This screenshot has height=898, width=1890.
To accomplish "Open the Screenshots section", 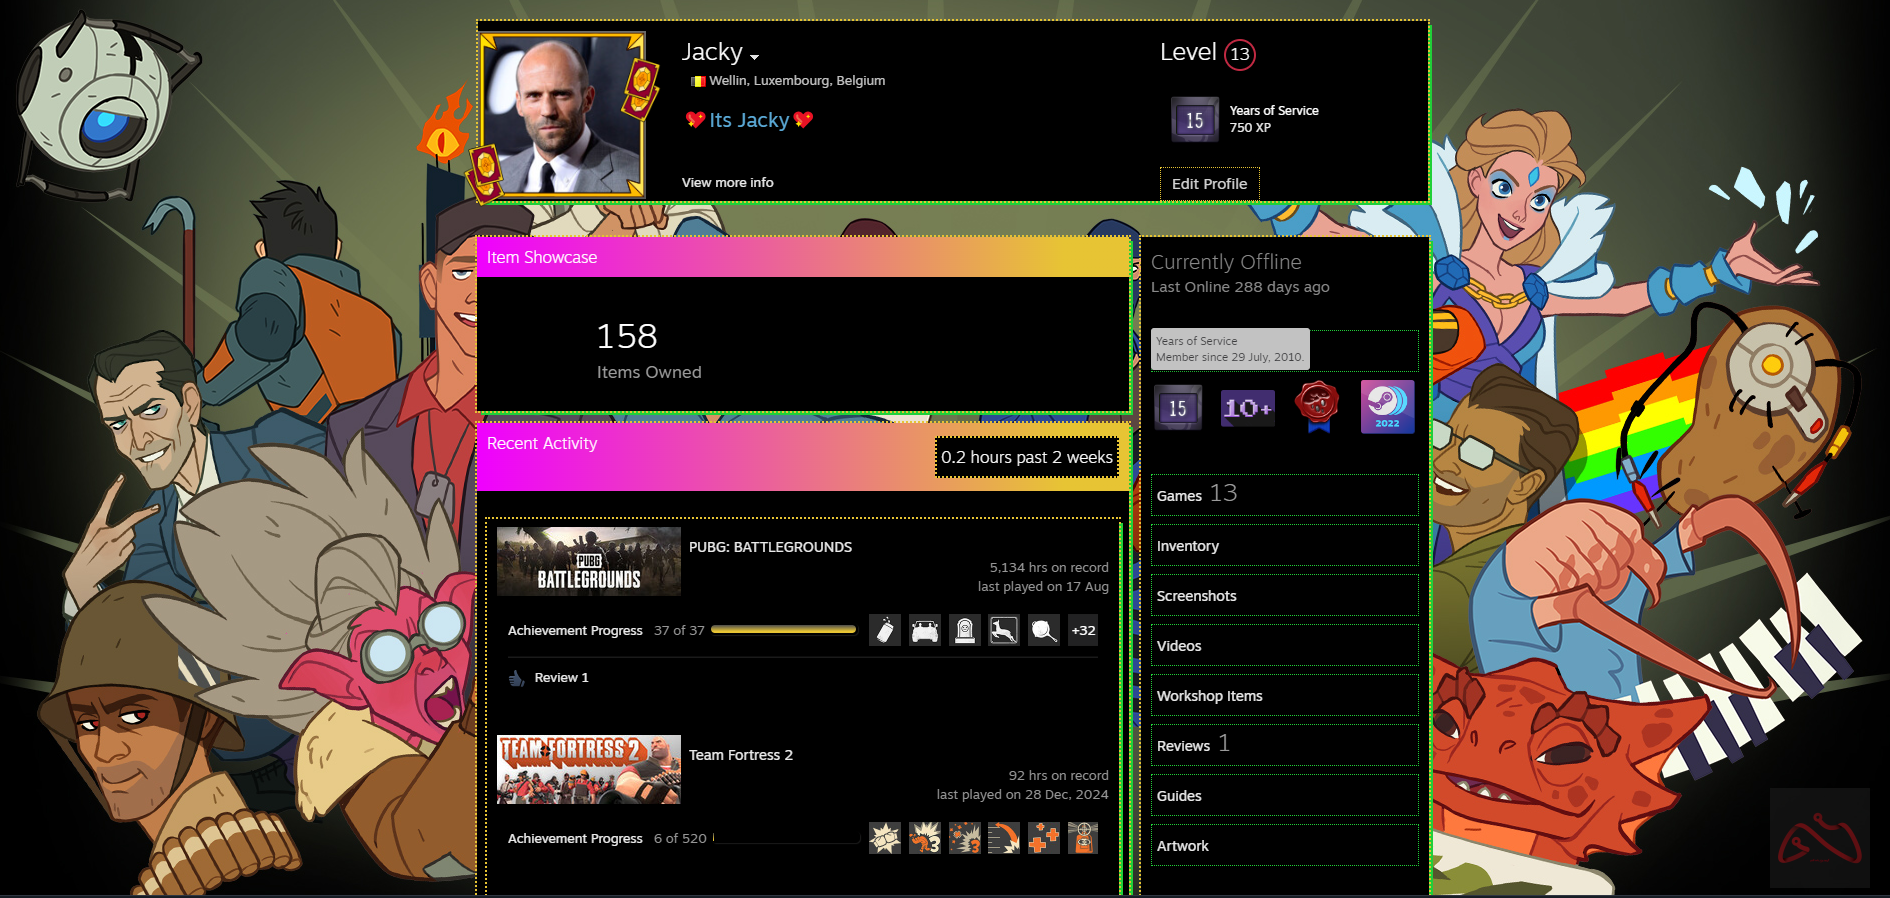I will [x=1196, y=596].
